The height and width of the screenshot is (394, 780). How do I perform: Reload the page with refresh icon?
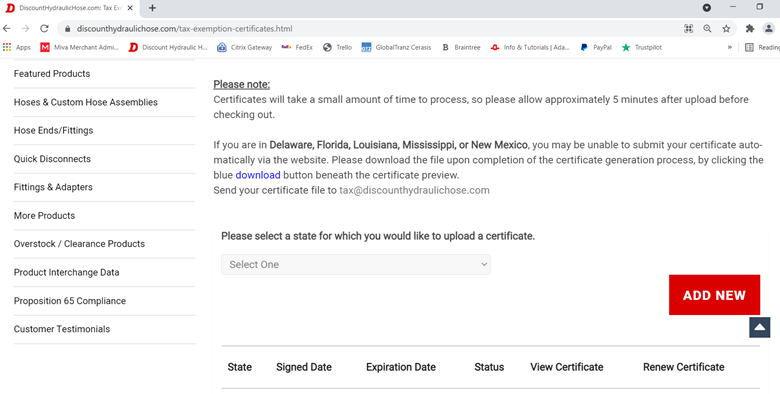click(44, 28)
